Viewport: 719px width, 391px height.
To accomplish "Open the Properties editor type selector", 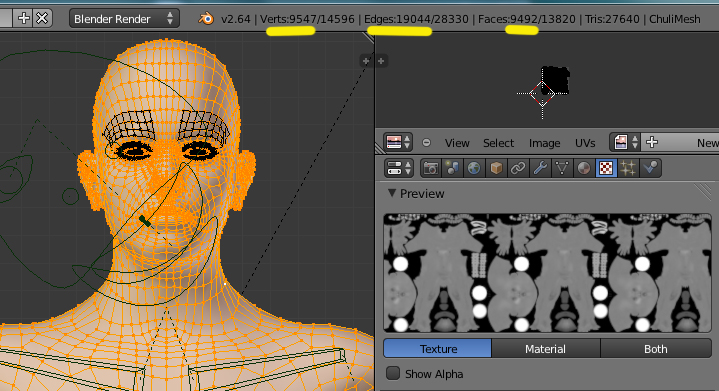I will [x=398, y=168].
